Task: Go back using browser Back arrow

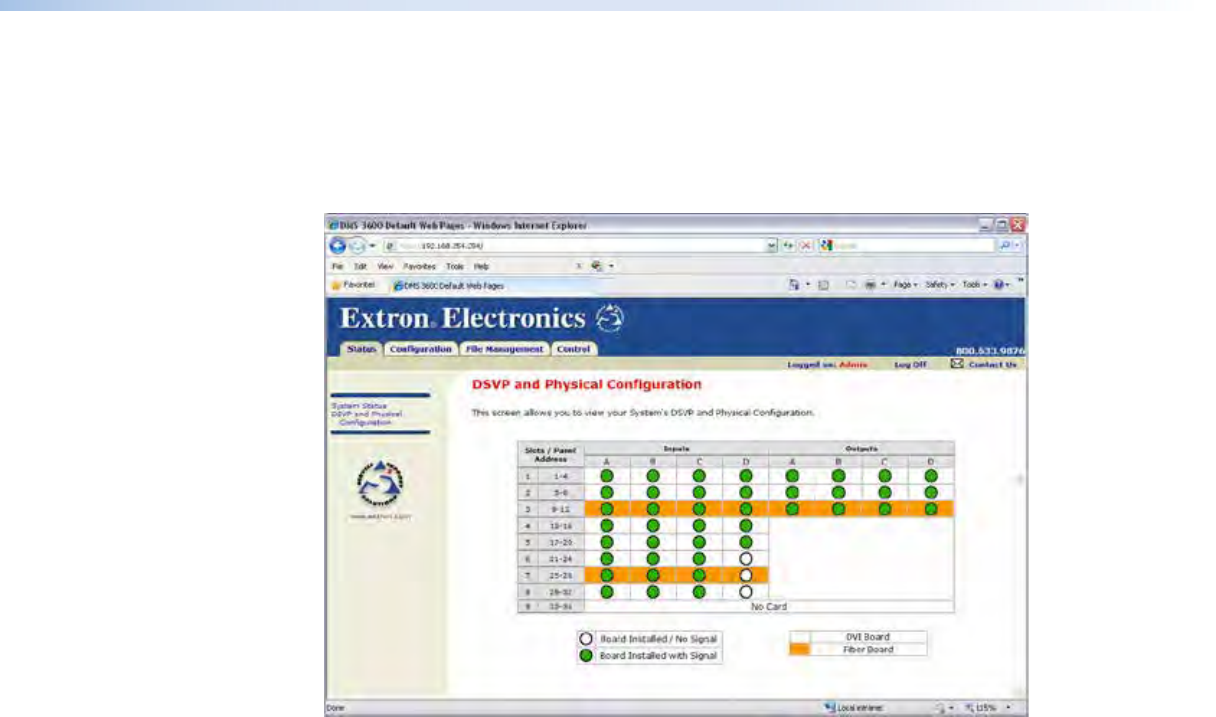Action: point(338,245)
